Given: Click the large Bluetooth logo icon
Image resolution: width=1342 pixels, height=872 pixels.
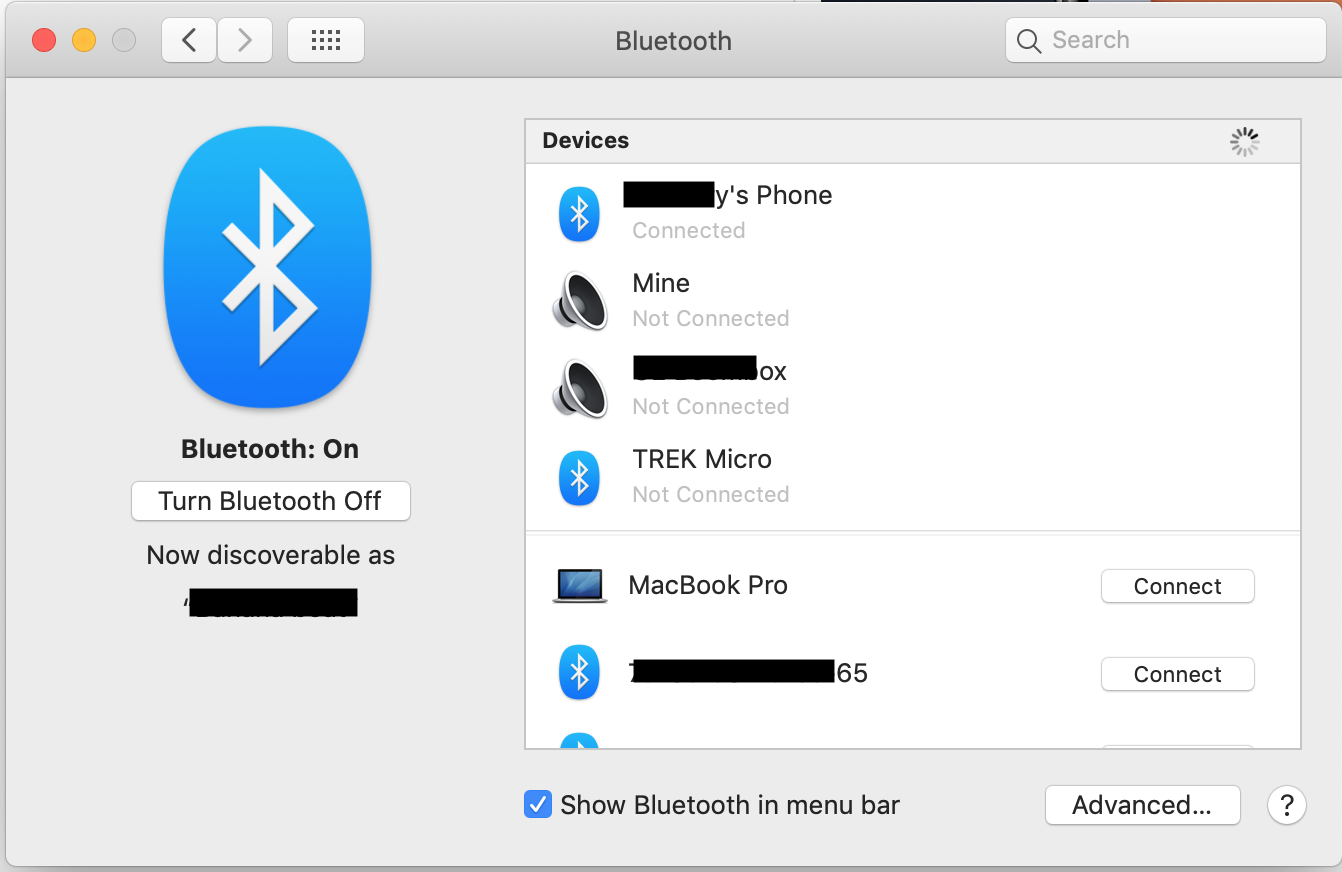Looking at the screenshot, I should click(268, 265).
